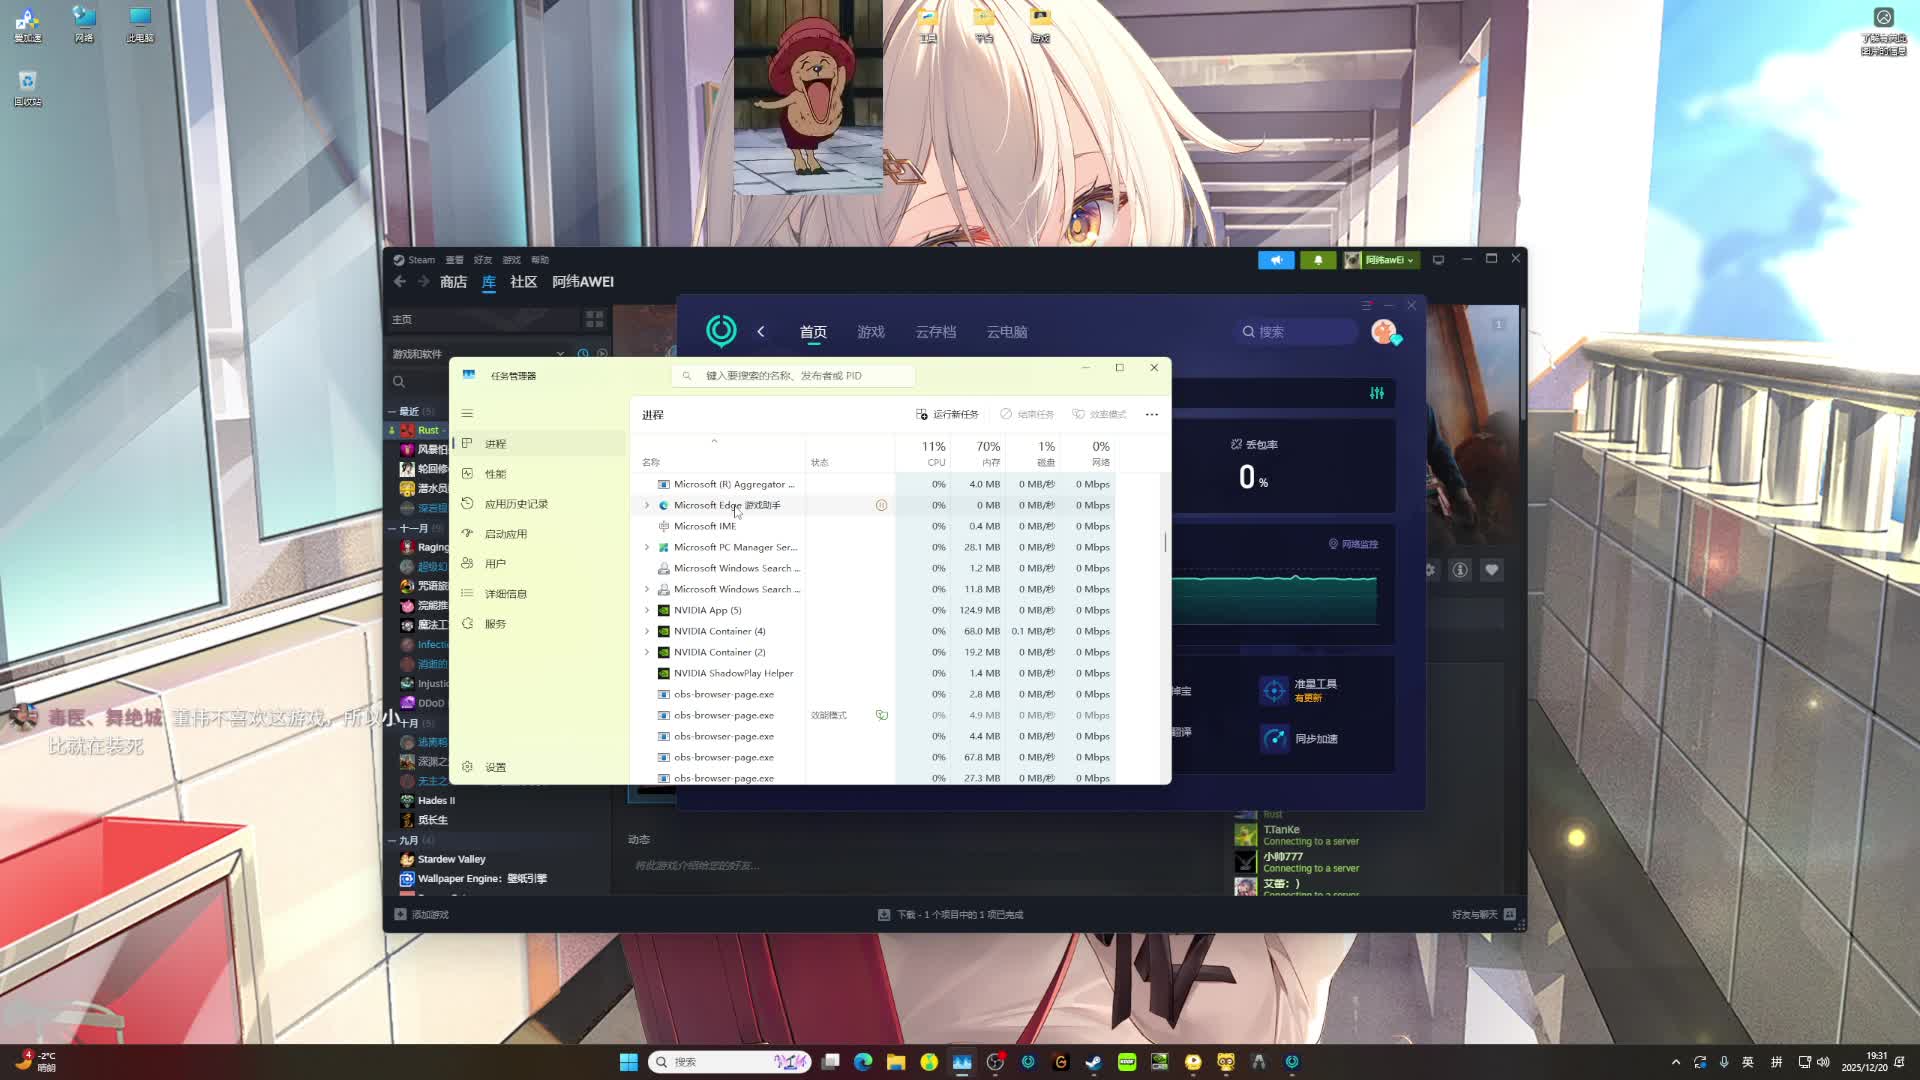Viewport: 1920px width, 1080px height.
Task: Toggle Task Manager hamburger navigation menu
Action: tap(467, 414)
